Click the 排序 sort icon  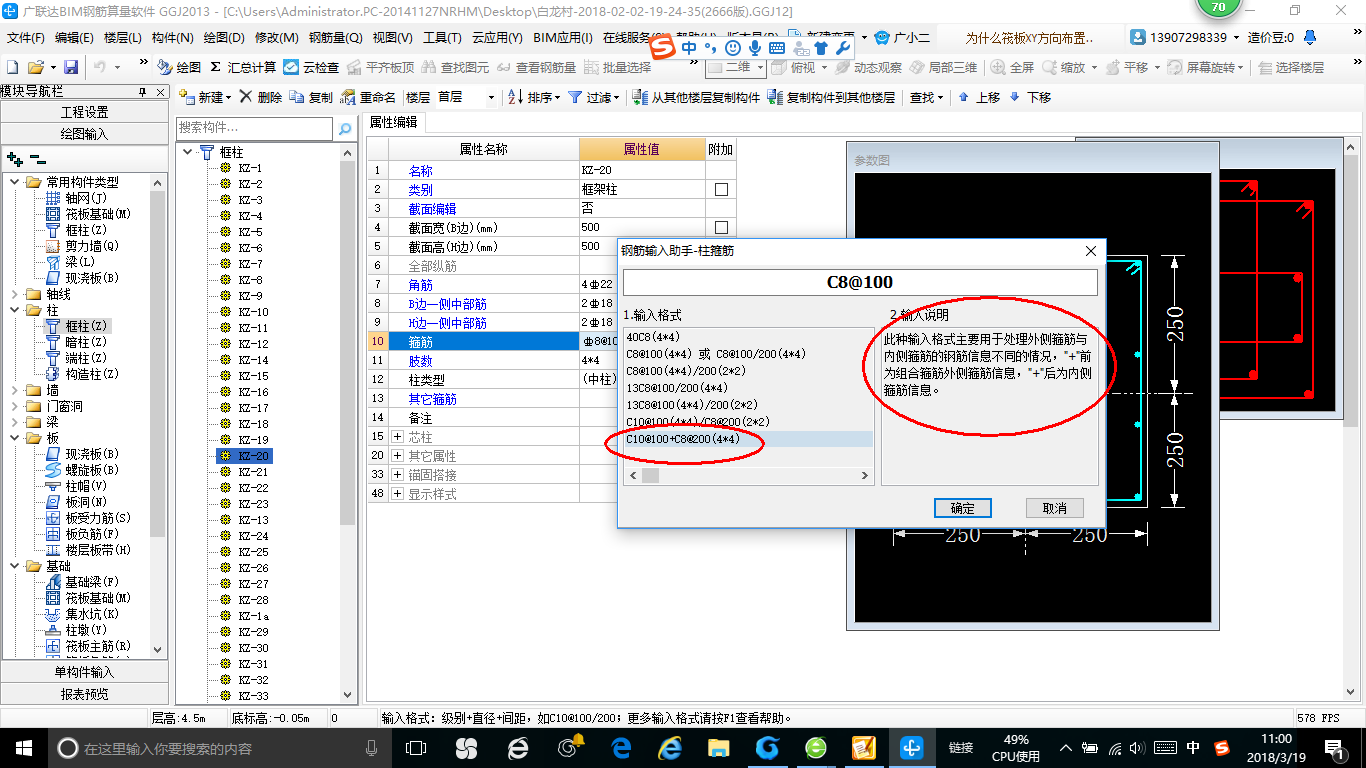[516, 97]
